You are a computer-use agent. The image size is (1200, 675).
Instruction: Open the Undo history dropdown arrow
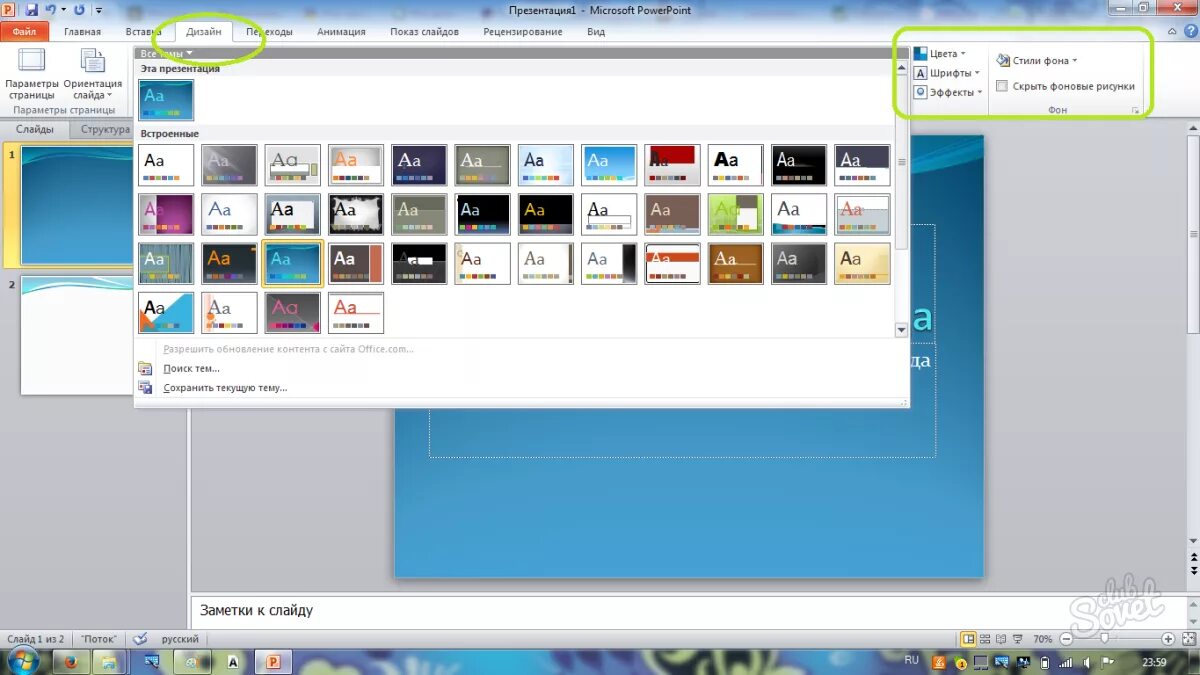[63, 10]
